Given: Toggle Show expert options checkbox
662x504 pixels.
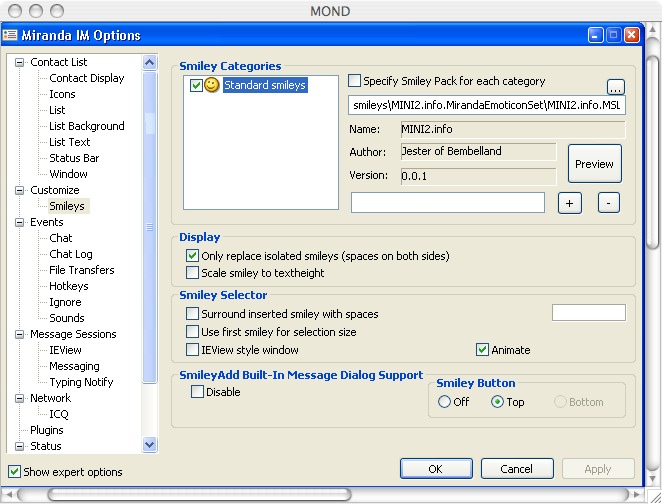Looking at the screenshot, I should [x=14, y=472].
